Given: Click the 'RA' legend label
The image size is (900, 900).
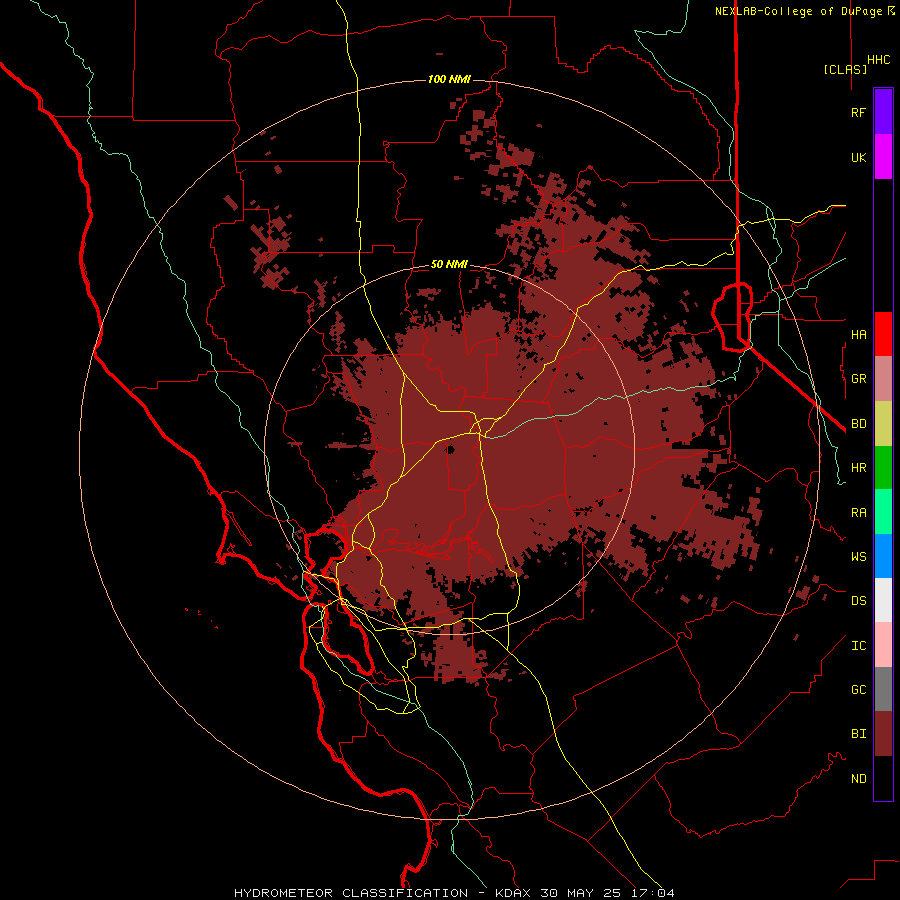Looking at the screenshot, I should tap(858, 513).
